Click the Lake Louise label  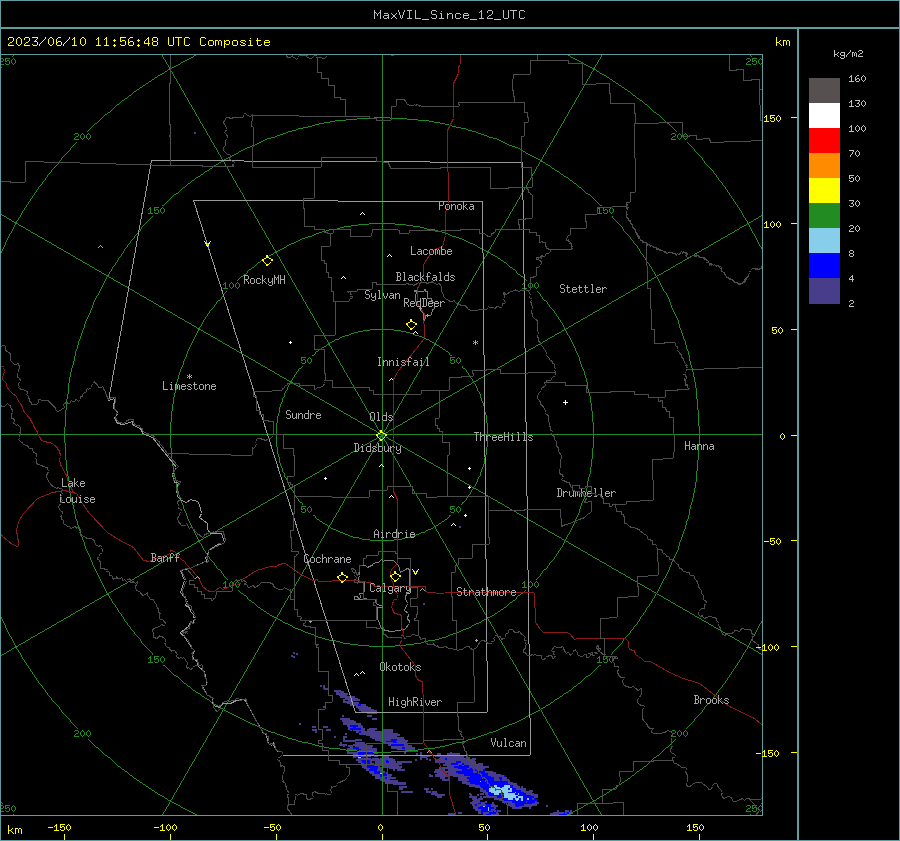(x=77, y=491)
